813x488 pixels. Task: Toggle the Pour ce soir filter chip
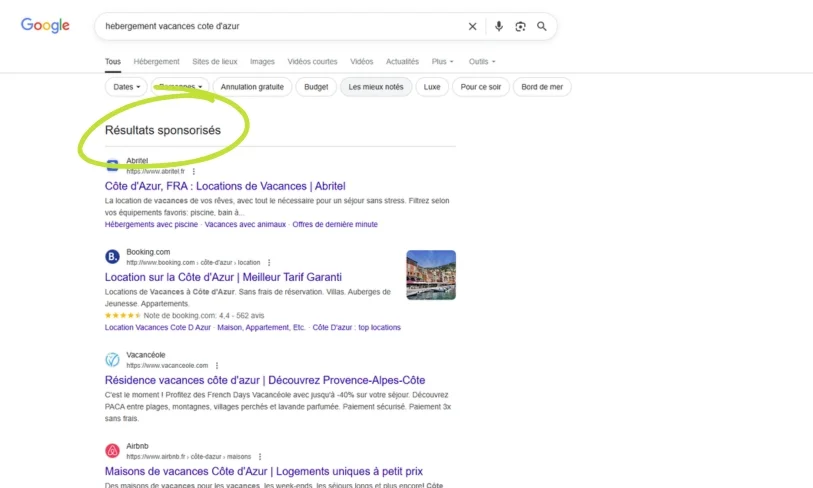pos(481,87)
